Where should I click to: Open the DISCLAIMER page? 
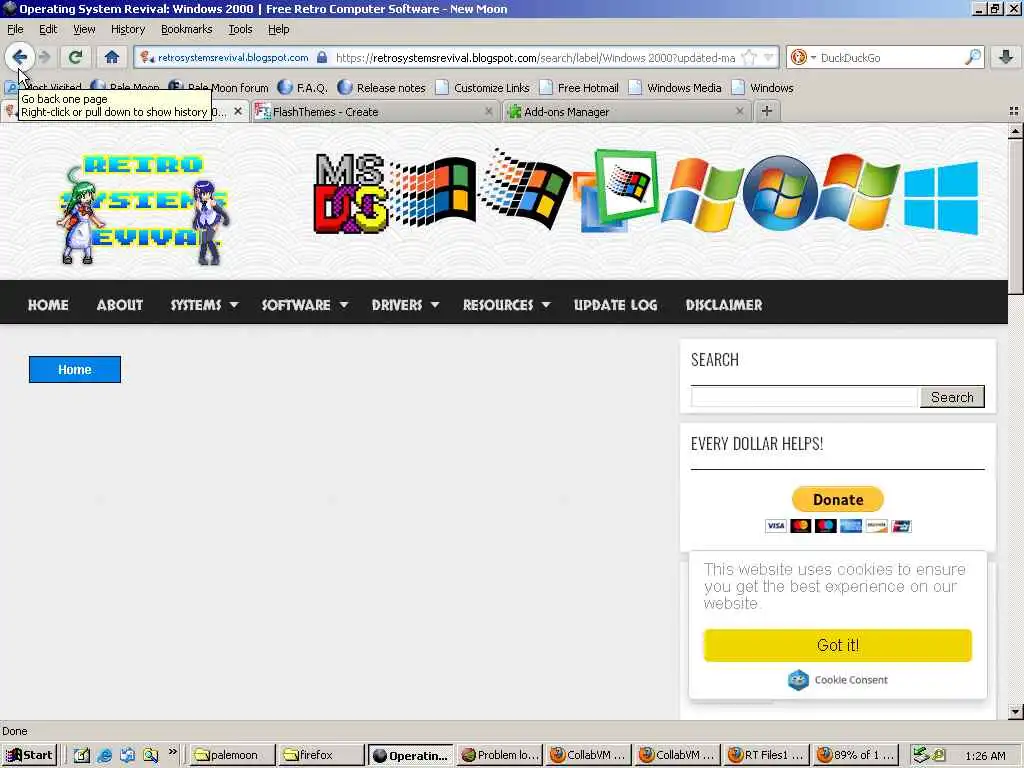pyautogui.click(x=724, y=305)
